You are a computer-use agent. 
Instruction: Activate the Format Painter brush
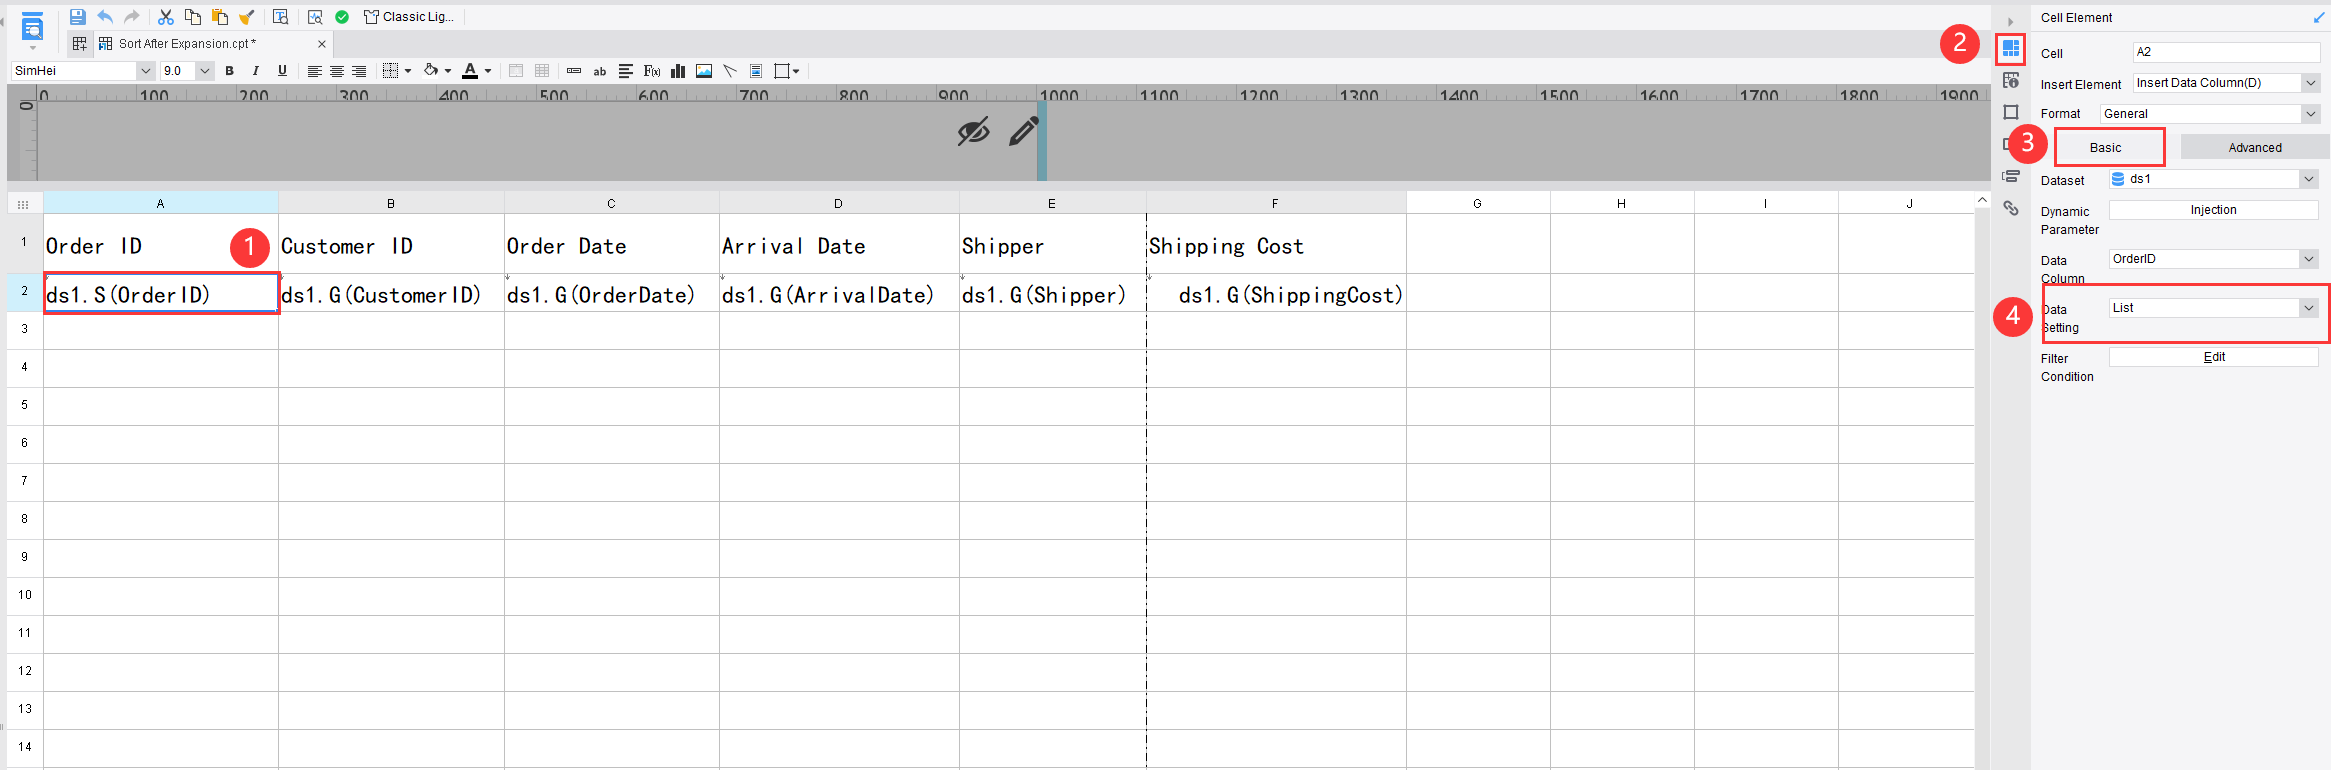coord(246,17)
